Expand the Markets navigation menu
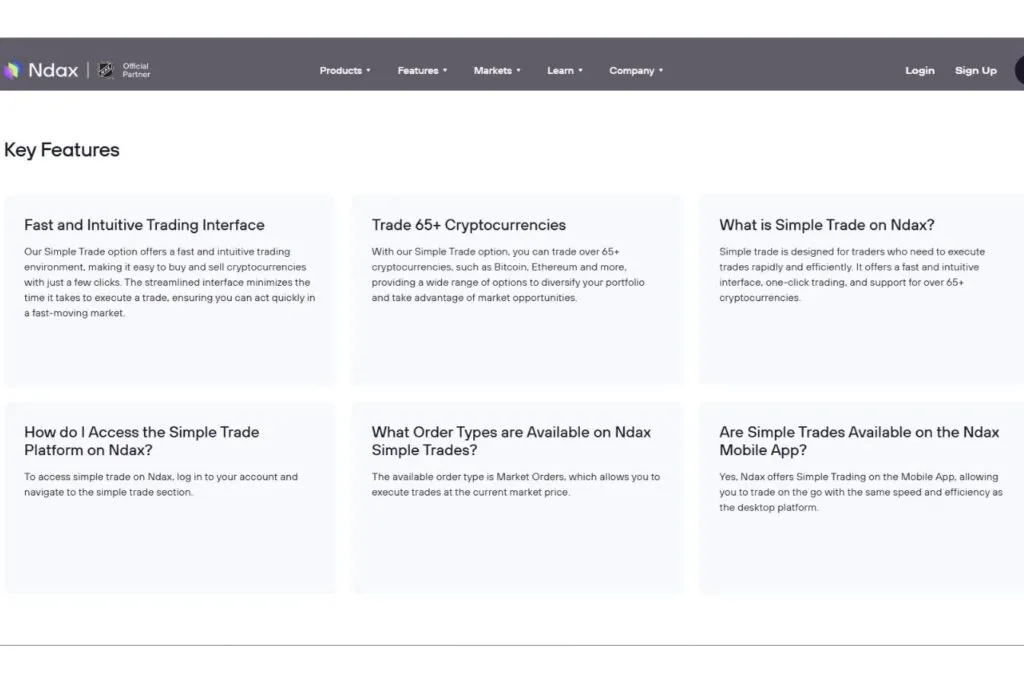Viewport: 1024px width, 683px height. (x=497, y=71)
